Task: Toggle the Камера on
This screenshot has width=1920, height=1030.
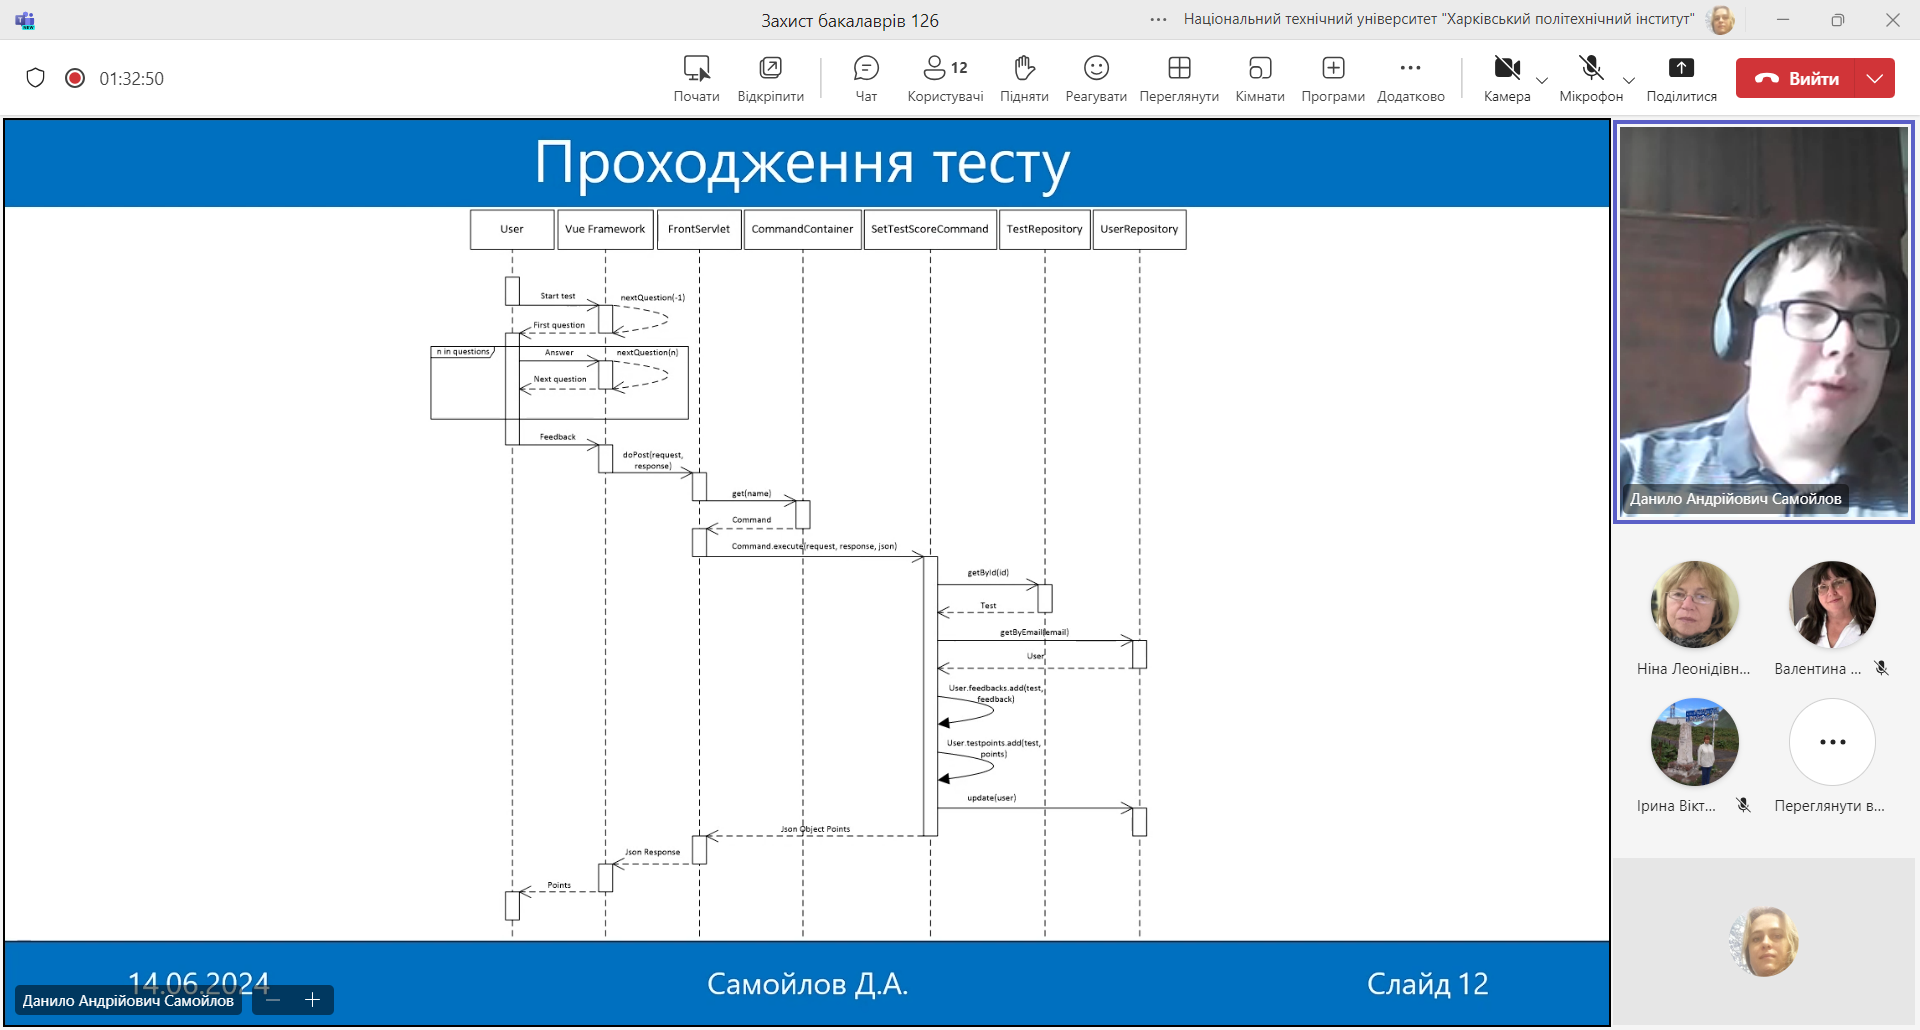Action: click(x=1506, y=78)
